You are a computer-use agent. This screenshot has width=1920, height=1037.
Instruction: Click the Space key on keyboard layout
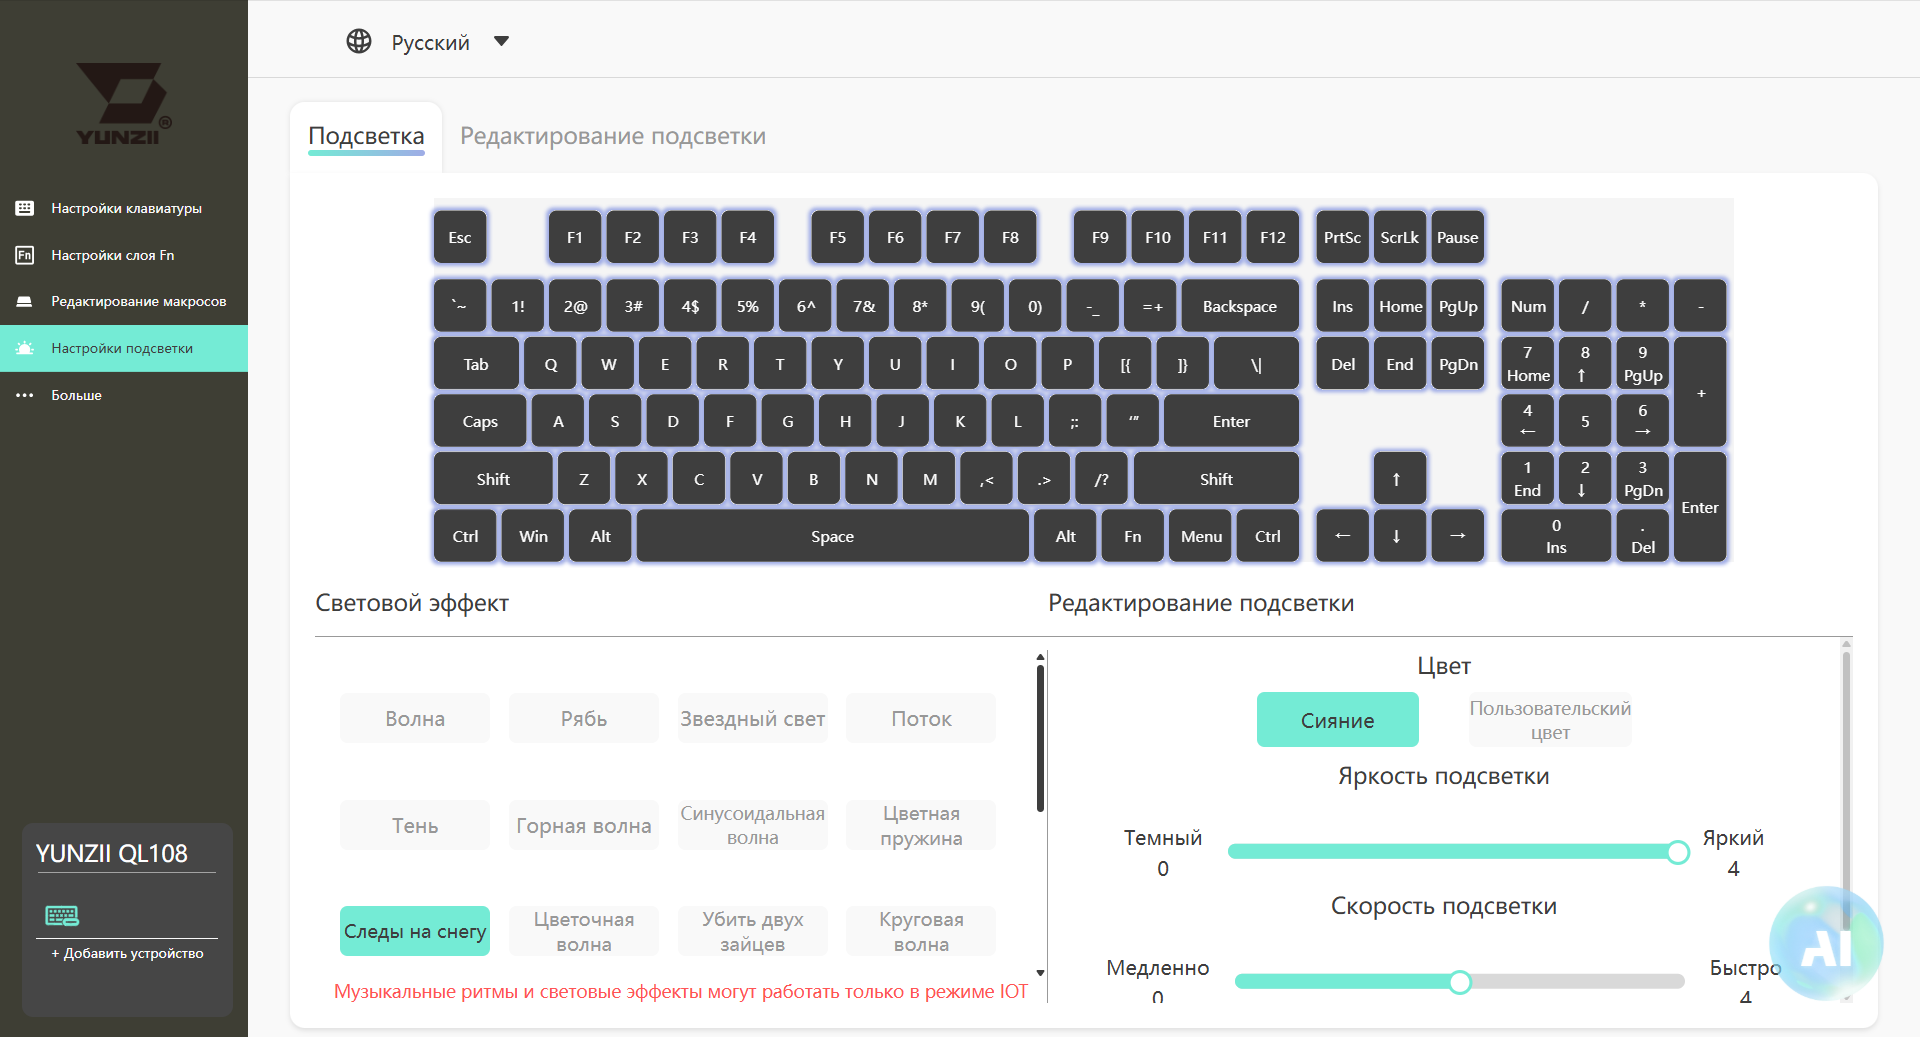[x=832, y=536]
